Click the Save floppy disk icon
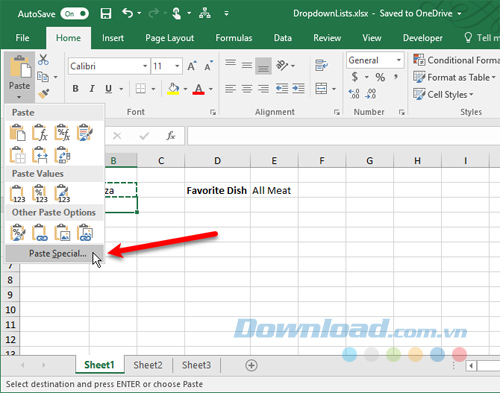Screen dimensions: 500x393 pos(106,13)
